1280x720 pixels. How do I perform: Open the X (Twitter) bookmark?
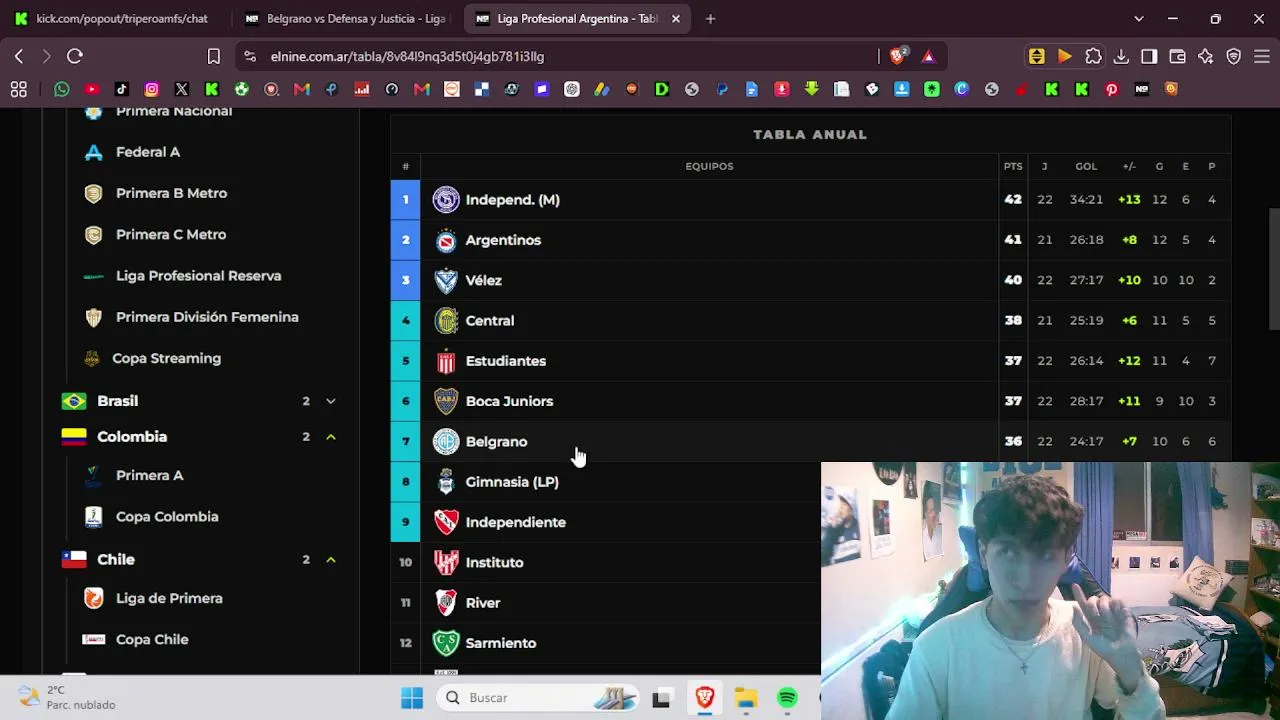click(x=182, y=89)
